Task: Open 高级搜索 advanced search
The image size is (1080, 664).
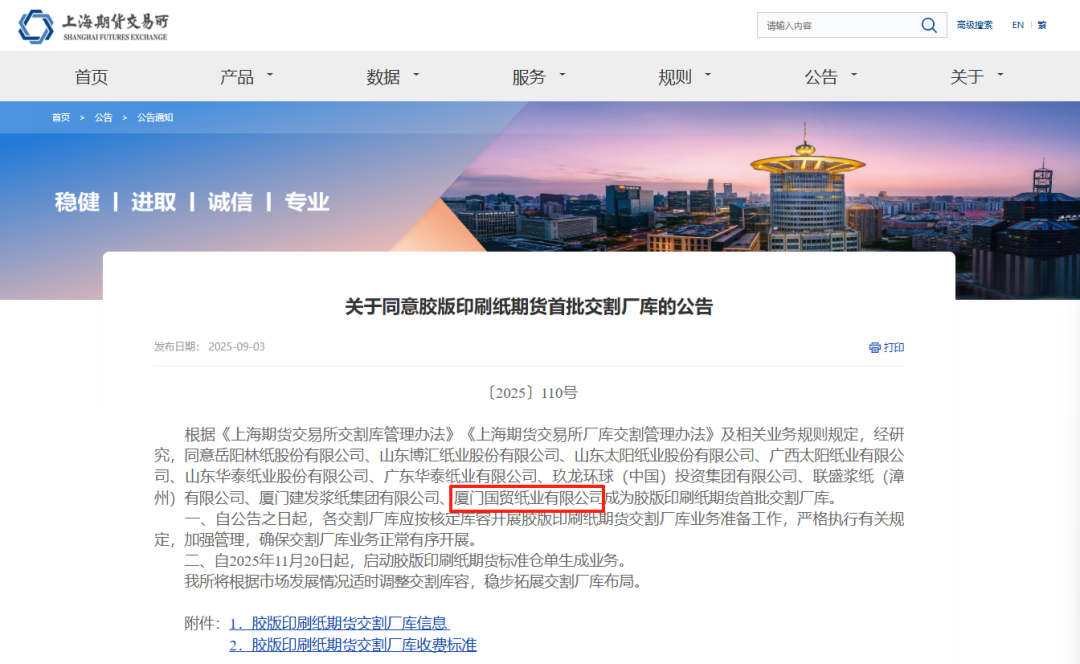Action: tap(975, 25)
